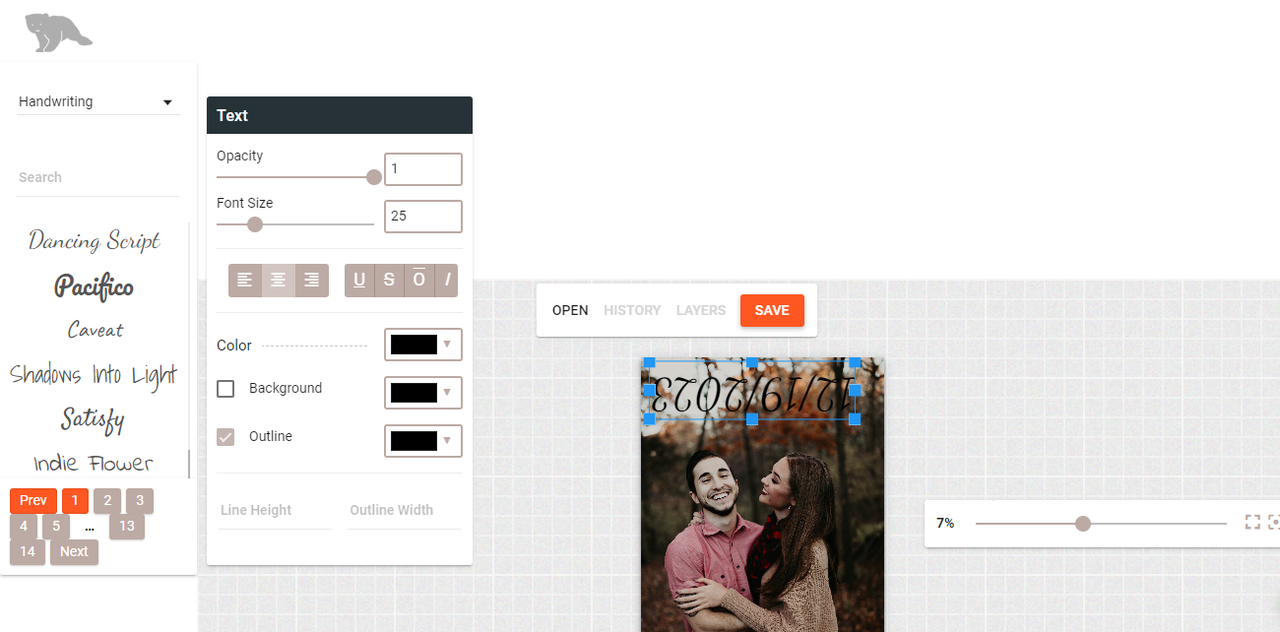Click the 7% zoom value

(945, 523)
